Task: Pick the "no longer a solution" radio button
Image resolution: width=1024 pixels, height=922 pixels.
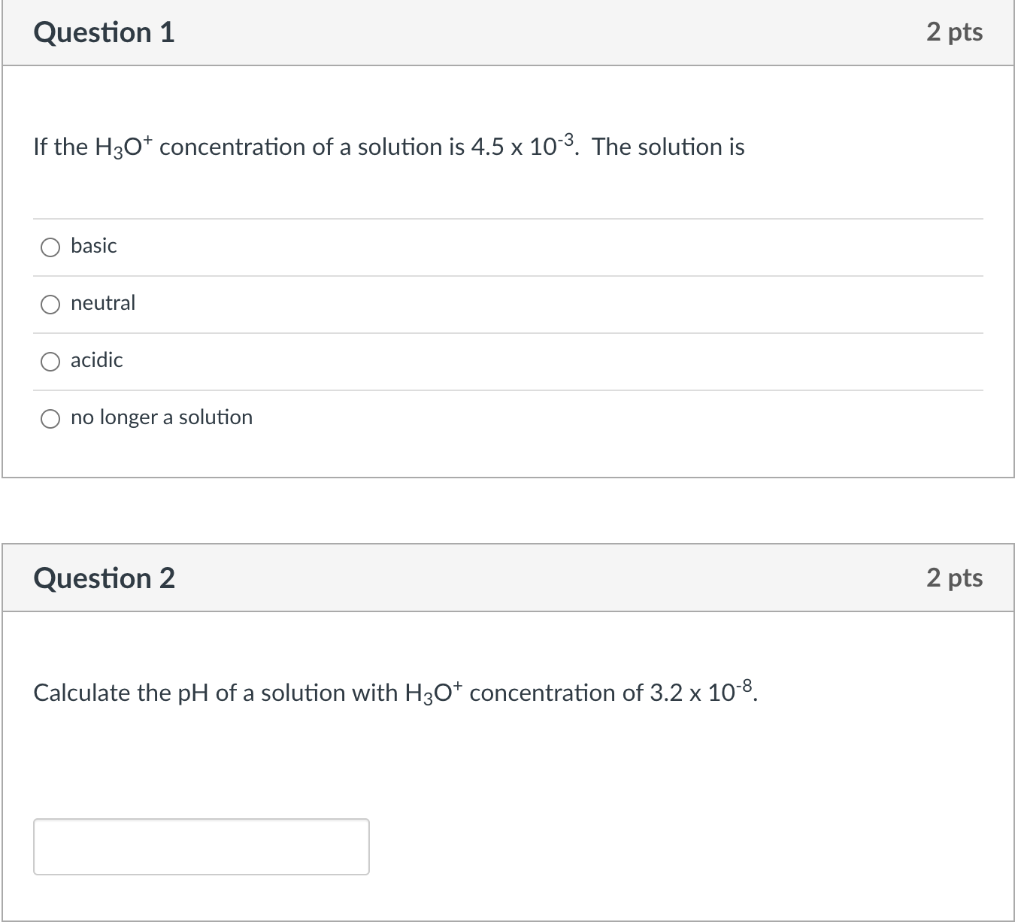Action: click(49, 418)
